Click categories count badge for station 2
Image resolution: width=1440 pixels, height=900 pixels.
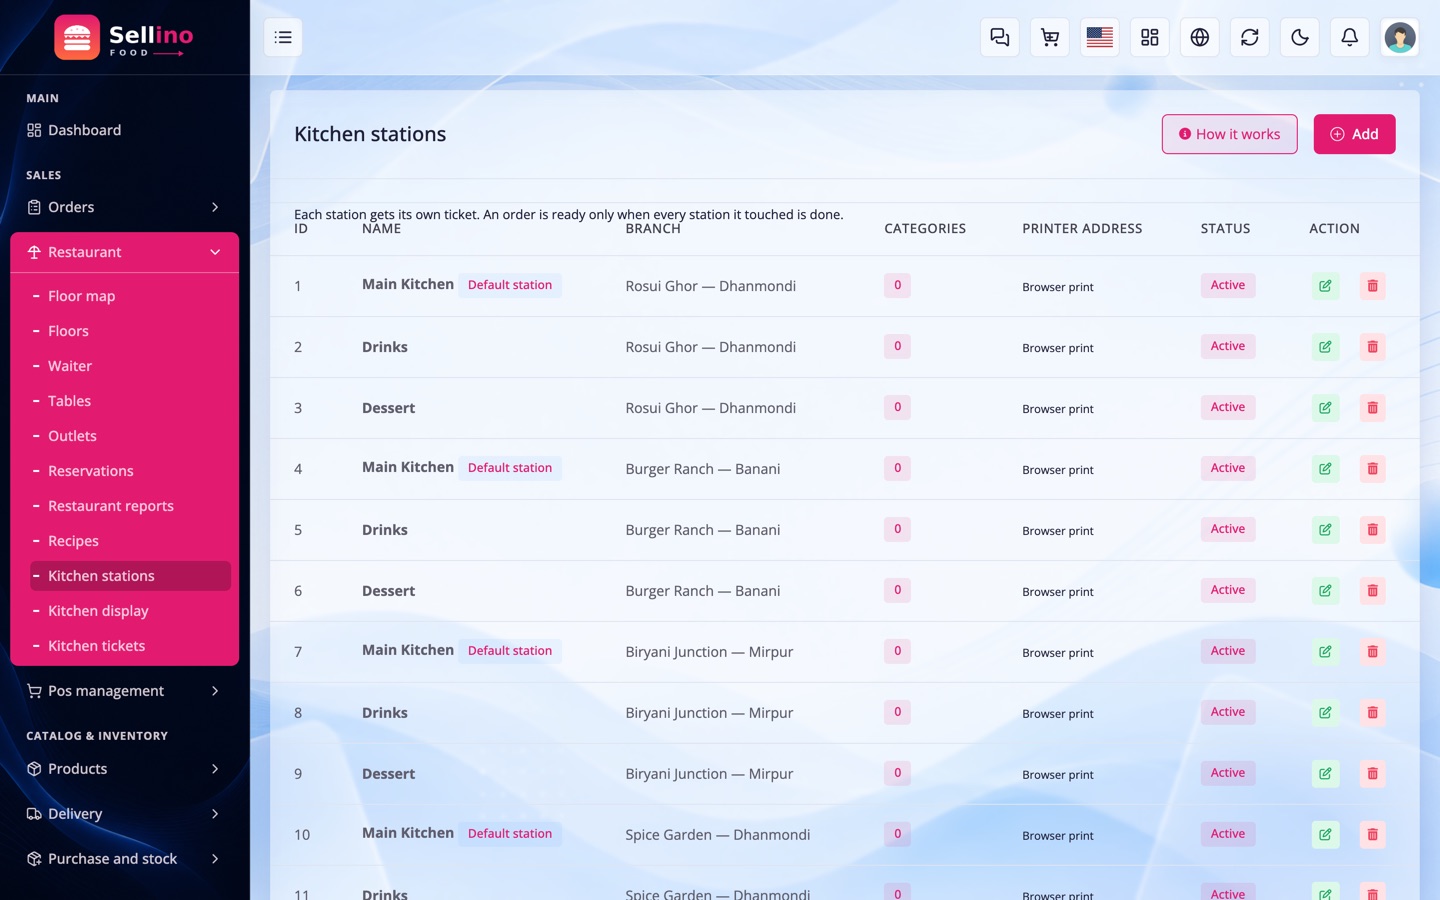(x=897, y=346)
